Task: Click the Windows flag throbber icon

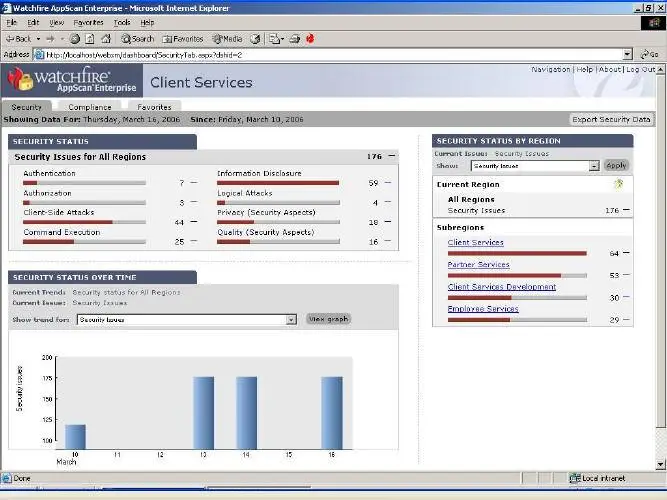Action: pos(653,23)
